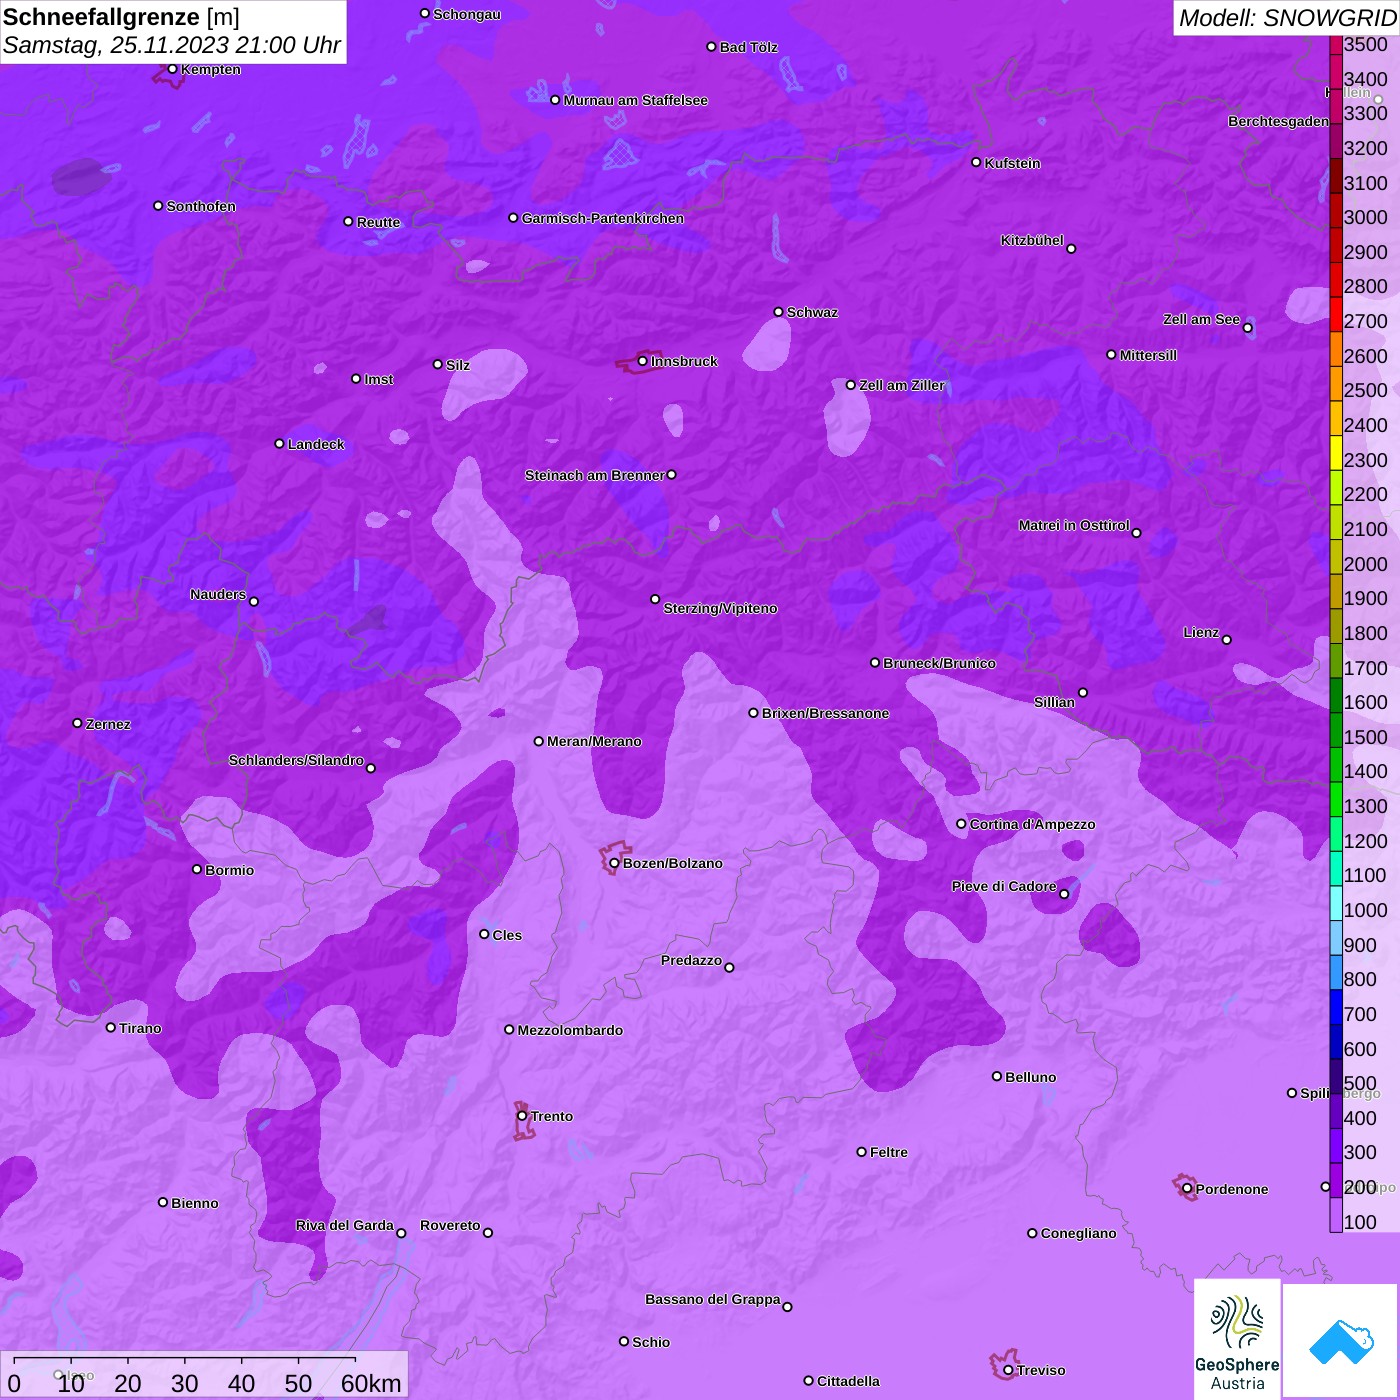Click the Bienno label
The image size is (1400, 1400).
pos(194,1203)
